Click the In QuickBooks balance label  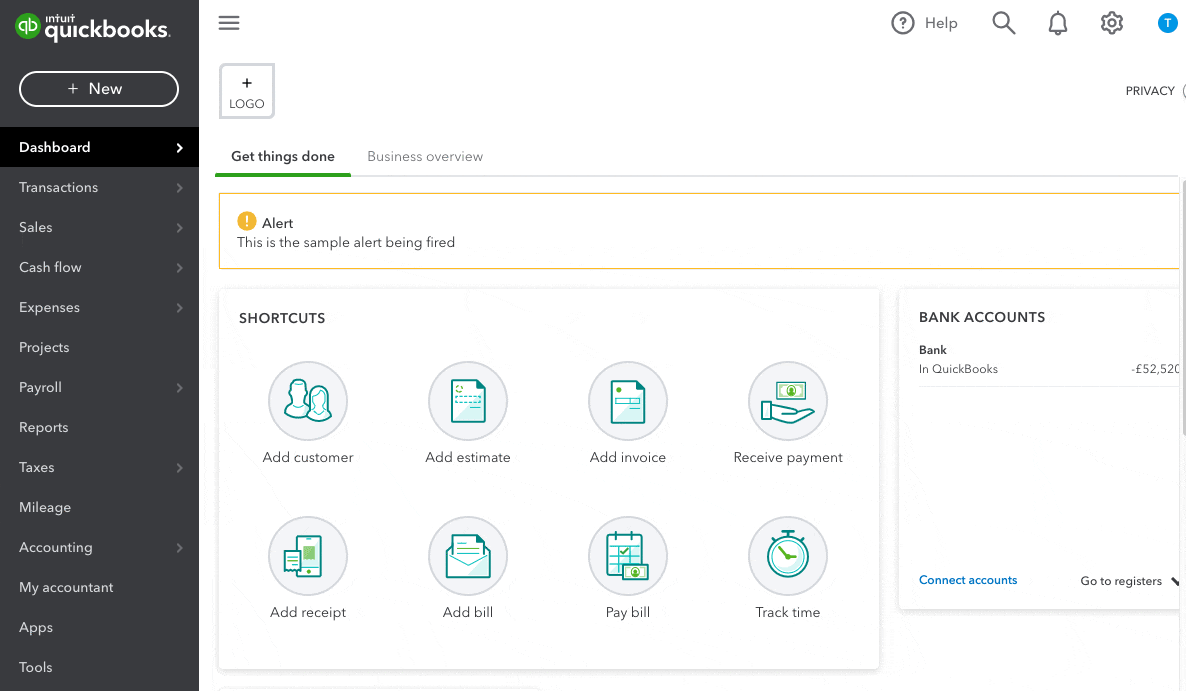[x=958, y=369]
